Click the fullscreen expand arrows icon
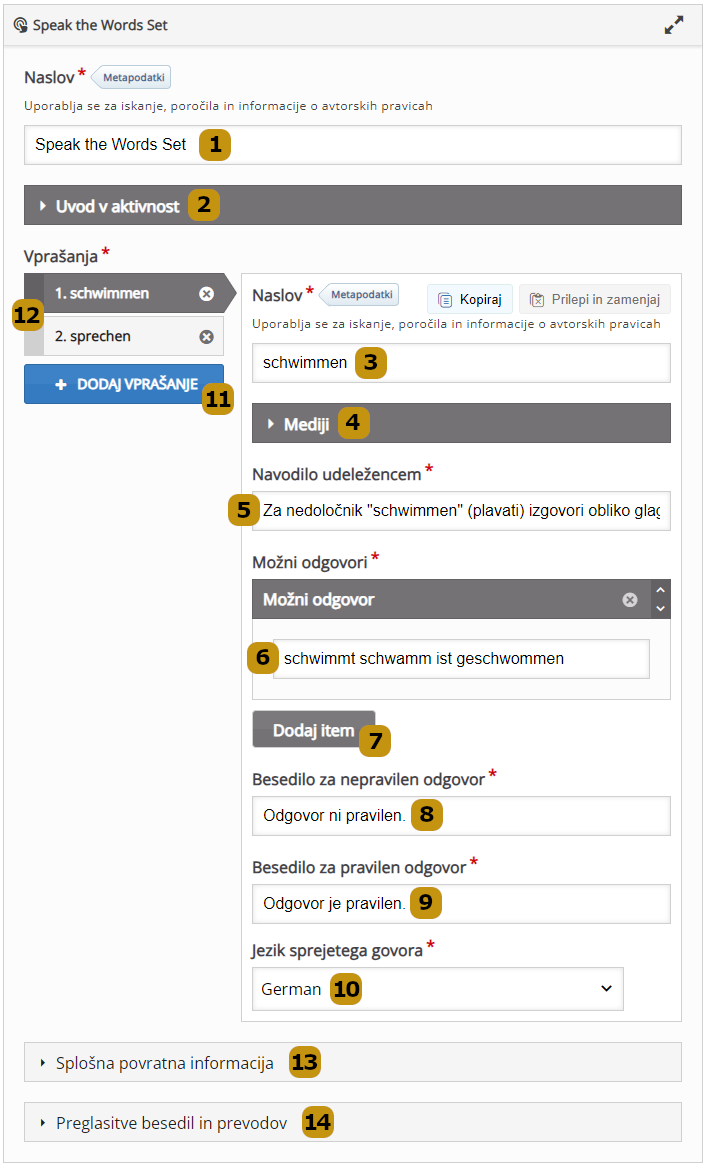Viewport: 706px width, 1166px height. [674, 26]
